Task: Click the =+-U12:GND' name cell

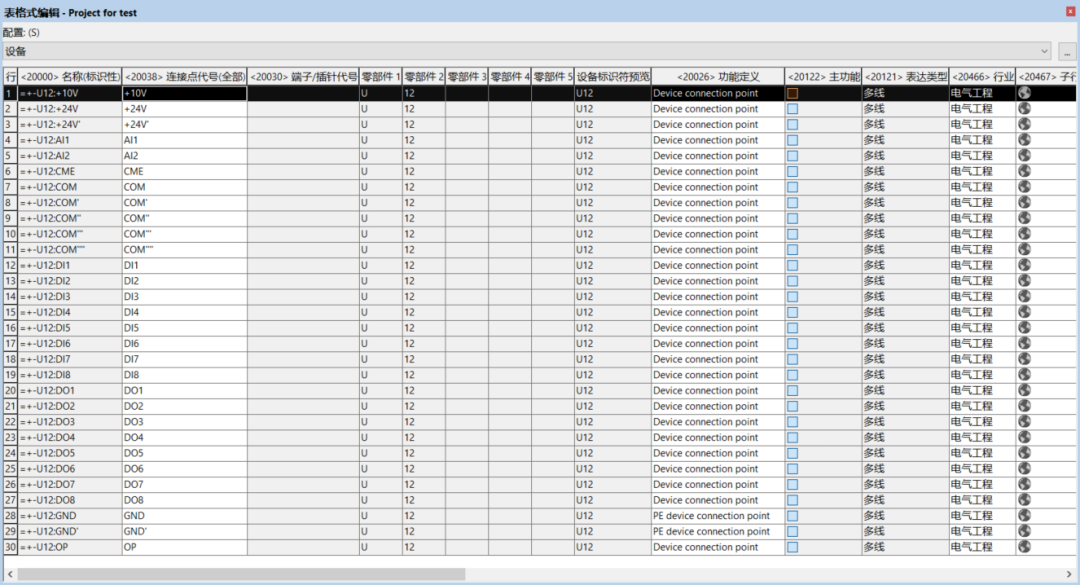Action: click(70, 531)
